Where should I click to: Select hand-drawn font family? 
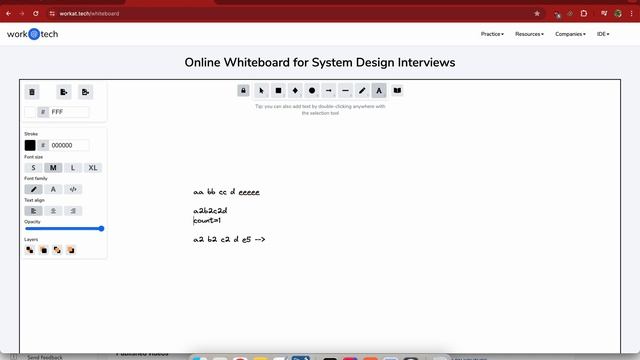coord(33,189)
